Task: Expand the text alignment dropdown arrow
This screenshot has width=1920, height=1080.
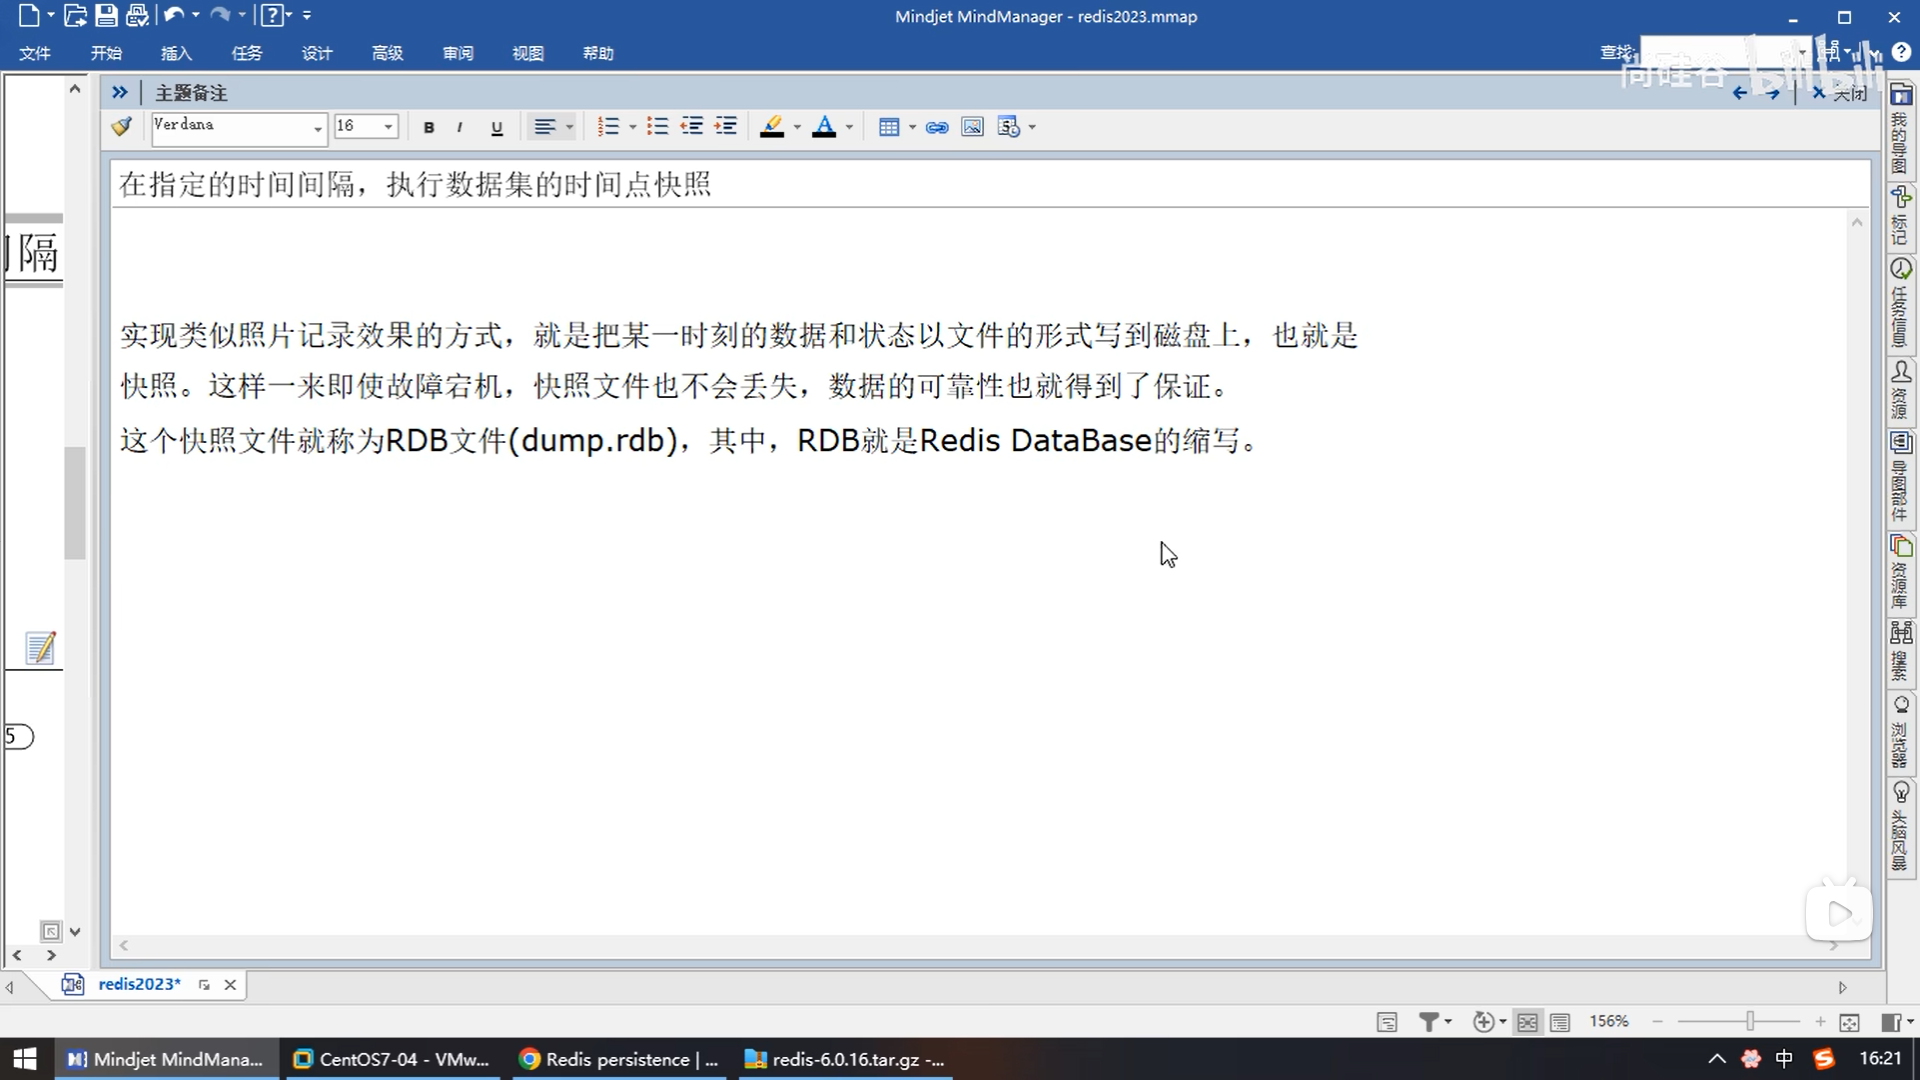Action: coord(570,127)
